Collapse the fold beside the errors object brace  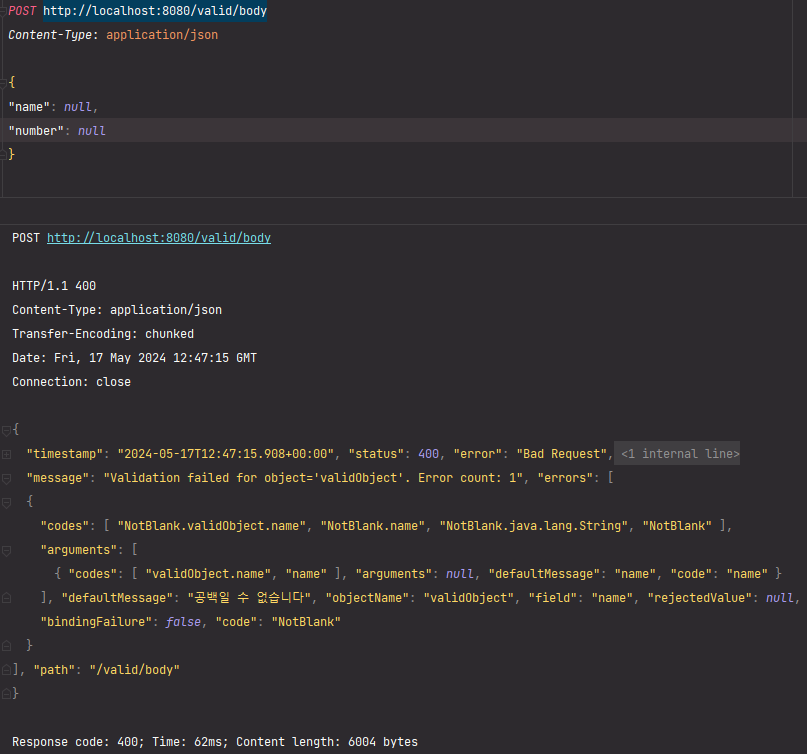pyautogui.click(x=6, y=502)
